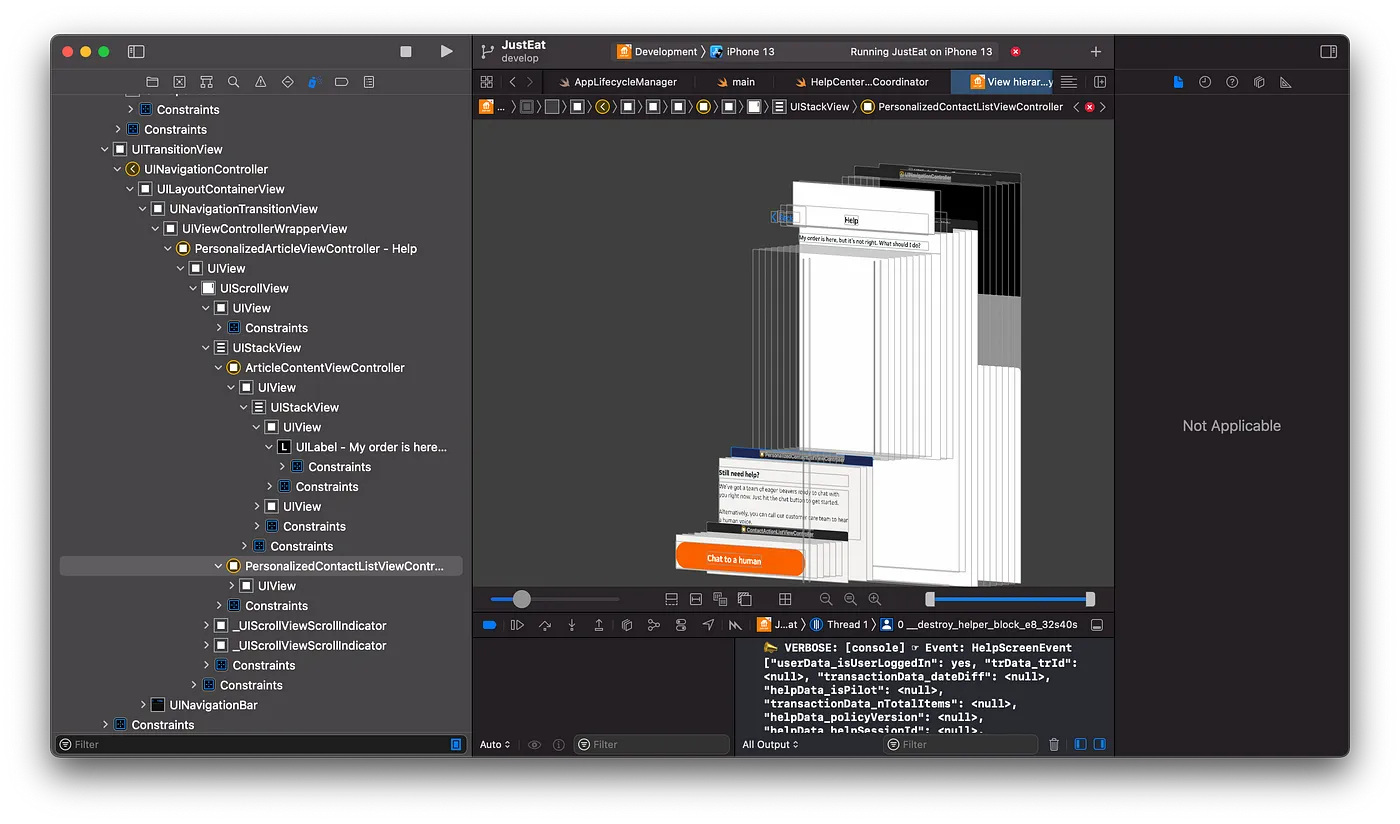Select the Debug navigator icon
1400x824 pixels.
pos(314,82)
